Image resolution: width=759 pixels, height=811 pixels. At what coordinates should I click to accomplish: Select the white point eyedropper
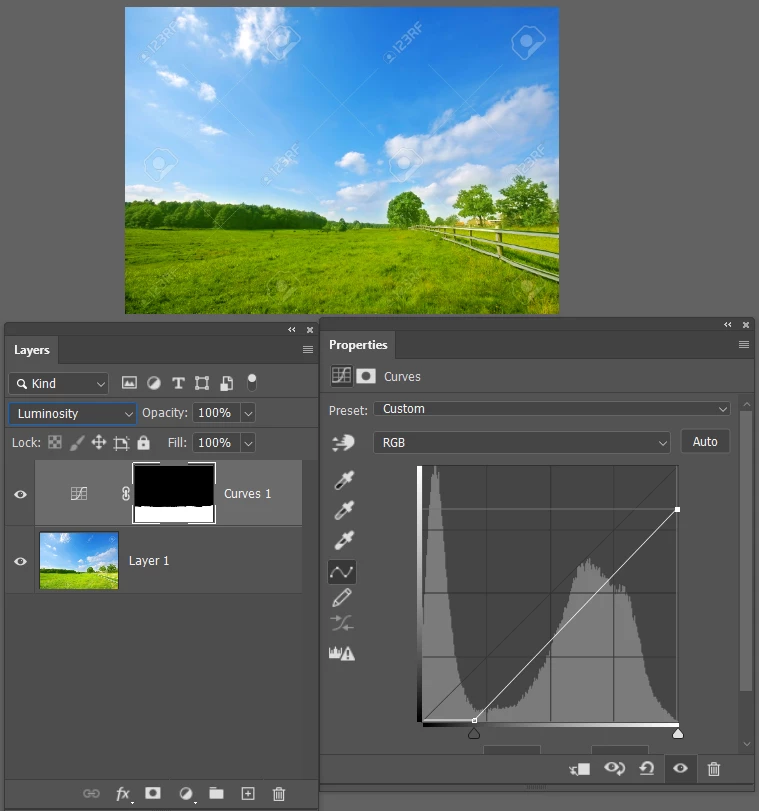click(x=344, y=540)
